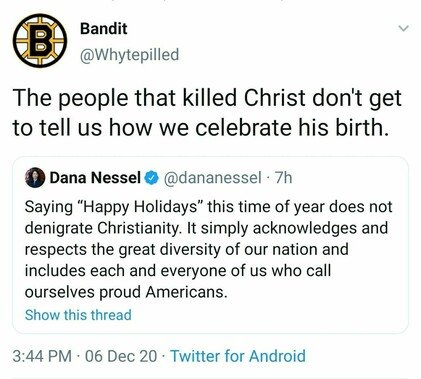The height and width of the screenshot is (379, 421).
Task: Open Dana Nessel's name in quoted tweet
Action: click(x=95, y=178)
